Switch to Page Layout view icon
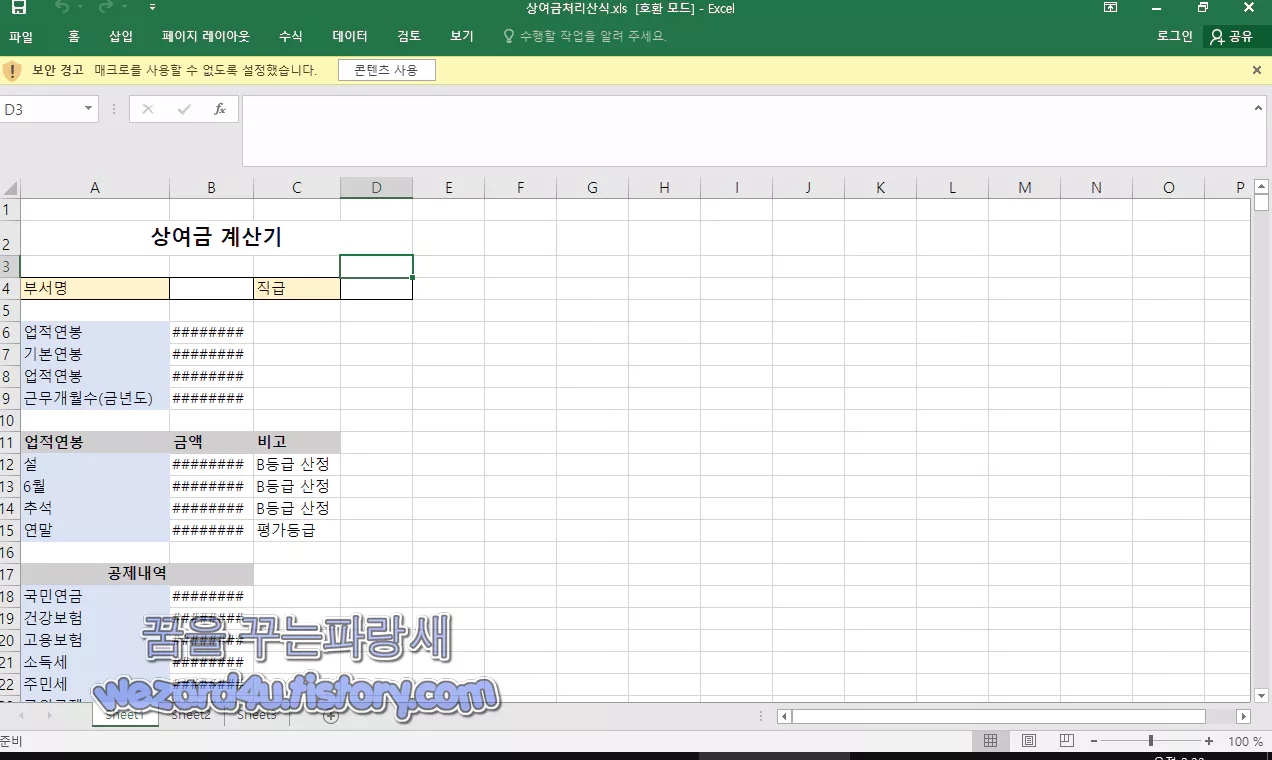This screenshot has height=760, width=1272. click(1028, 741)
